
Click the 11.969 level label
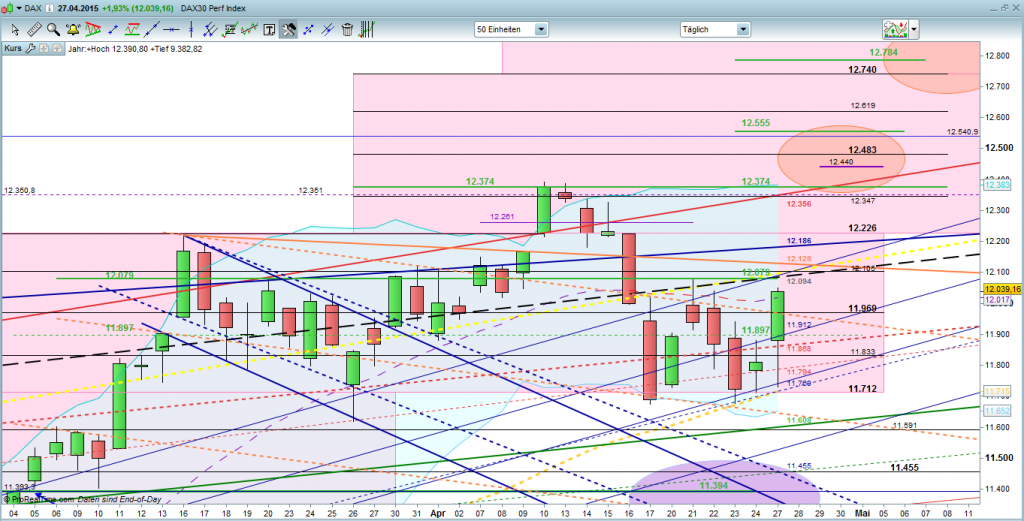click(862, 308)
